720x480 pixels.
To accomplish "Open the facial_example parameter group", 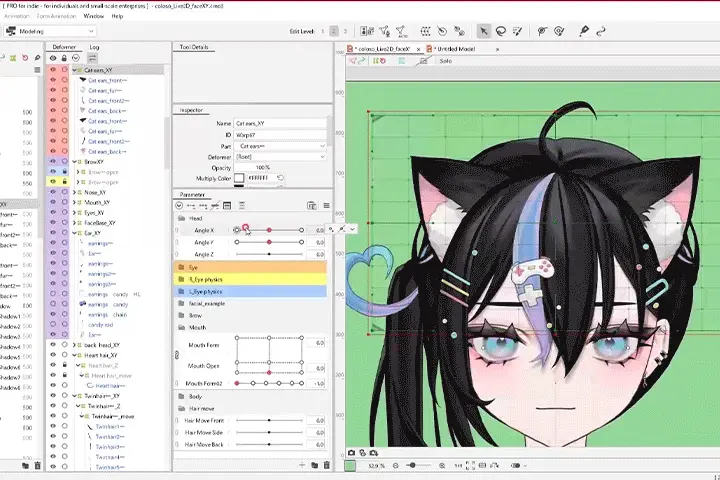I will click(x=250, y=304).
